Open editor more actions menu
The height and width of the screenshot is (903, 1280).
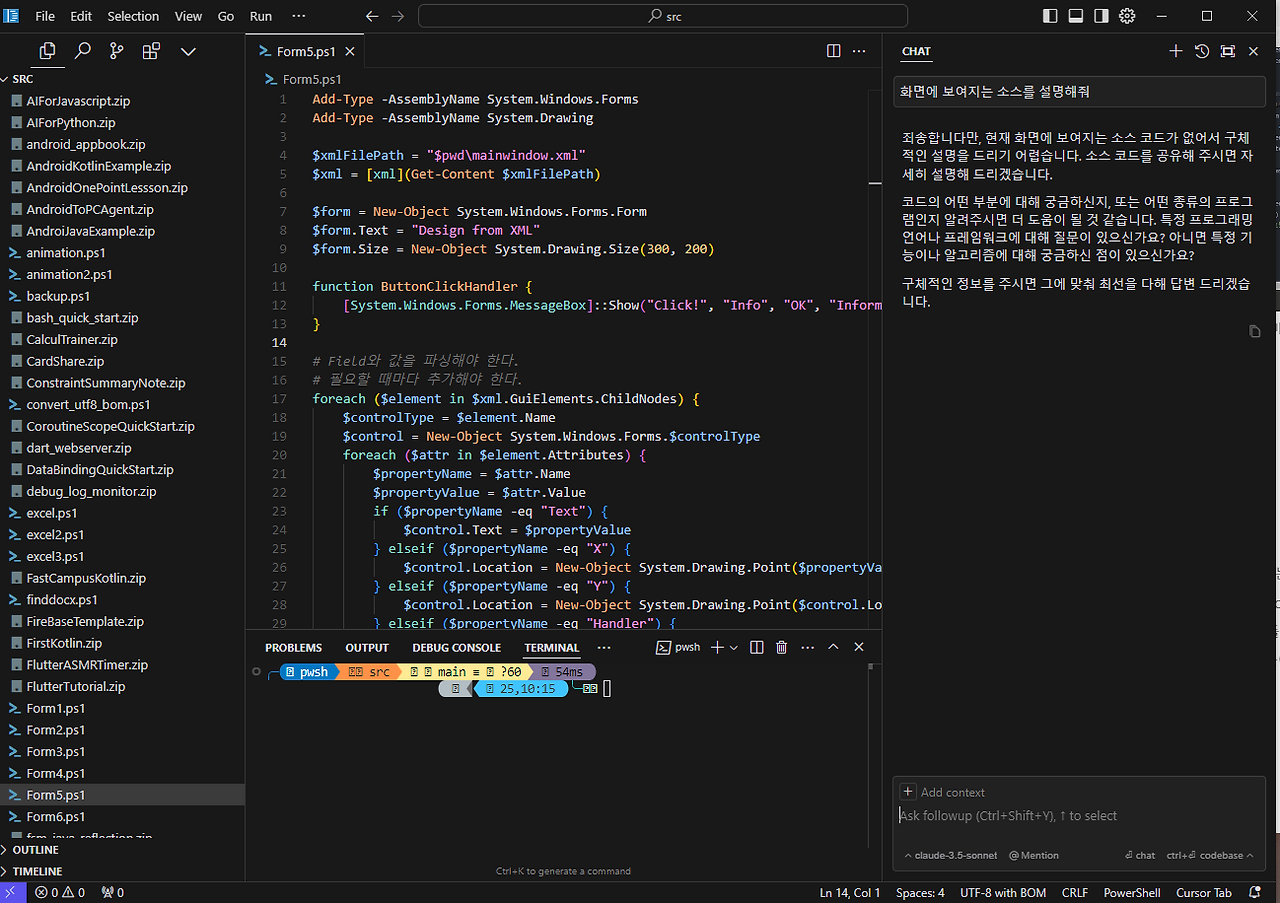point(858,51)
